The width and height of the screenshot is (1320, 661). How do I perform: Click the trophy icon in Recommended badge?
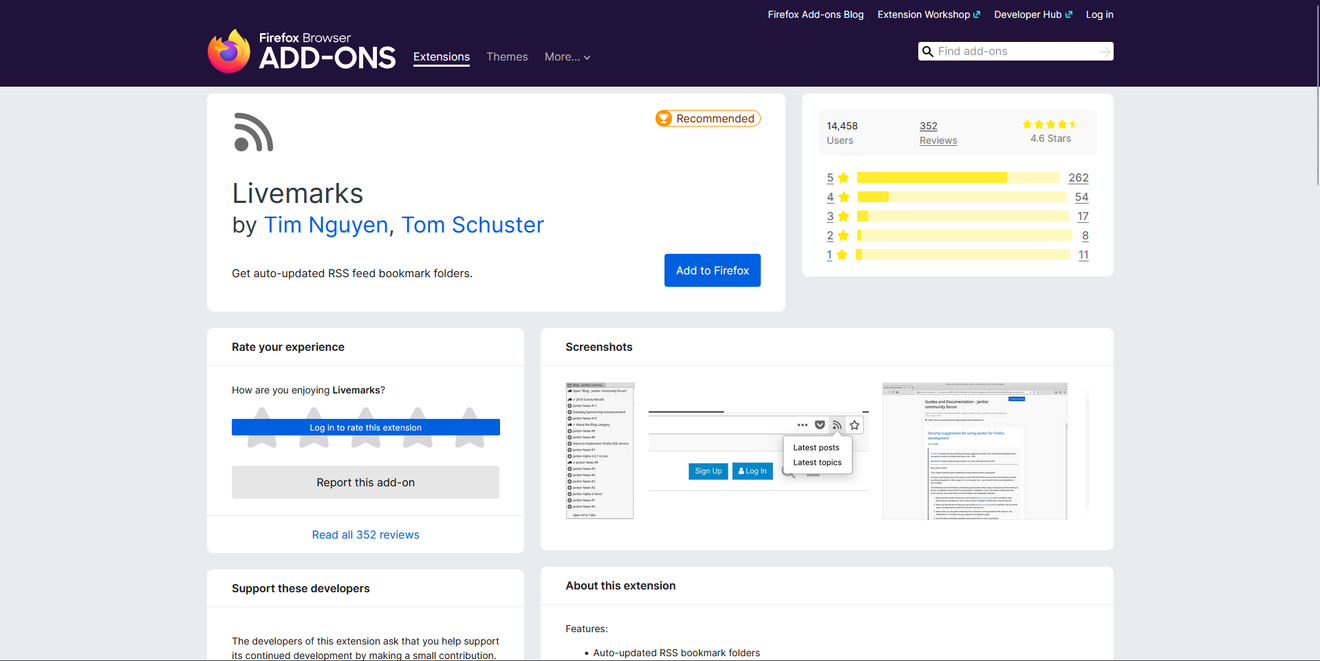pos(664,118)
